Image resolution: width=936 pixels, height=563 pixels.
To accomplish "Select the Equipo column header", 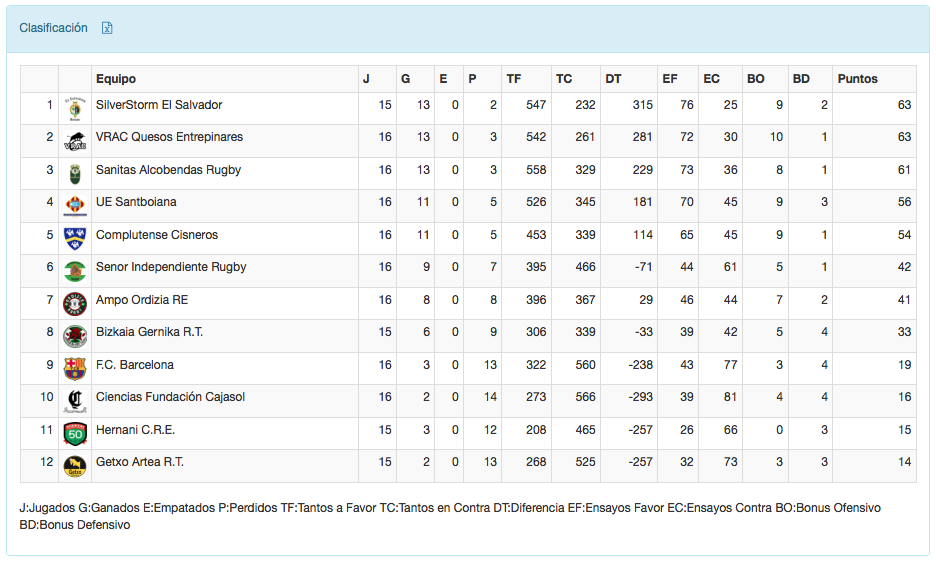I will 116,79.
